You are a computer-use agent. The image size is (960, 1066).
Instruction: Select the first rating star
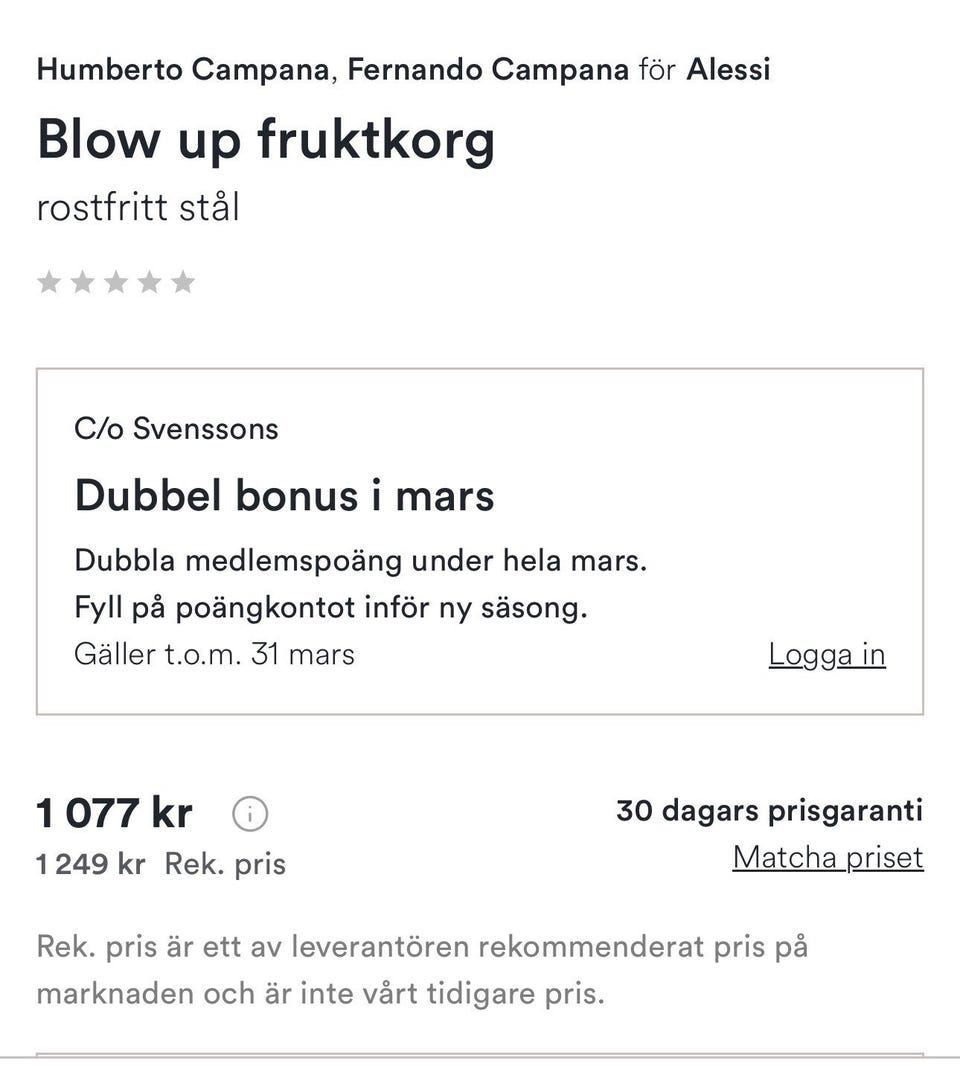(49, 283)
